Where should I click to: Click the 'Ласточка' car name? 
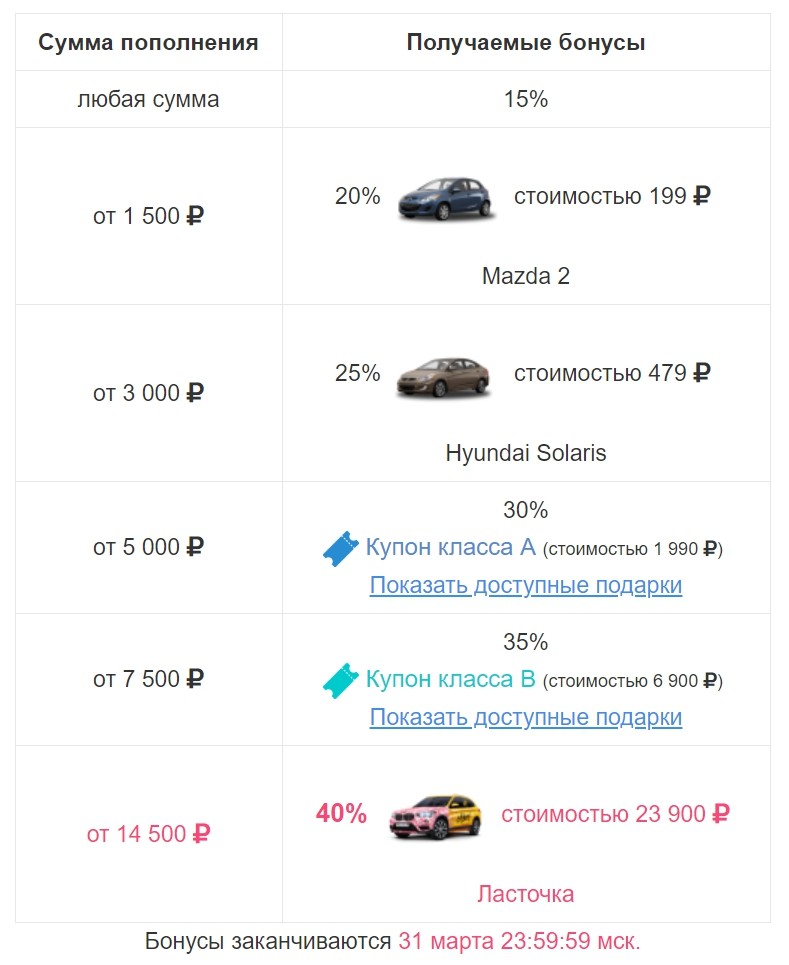(x=525, y=893)
